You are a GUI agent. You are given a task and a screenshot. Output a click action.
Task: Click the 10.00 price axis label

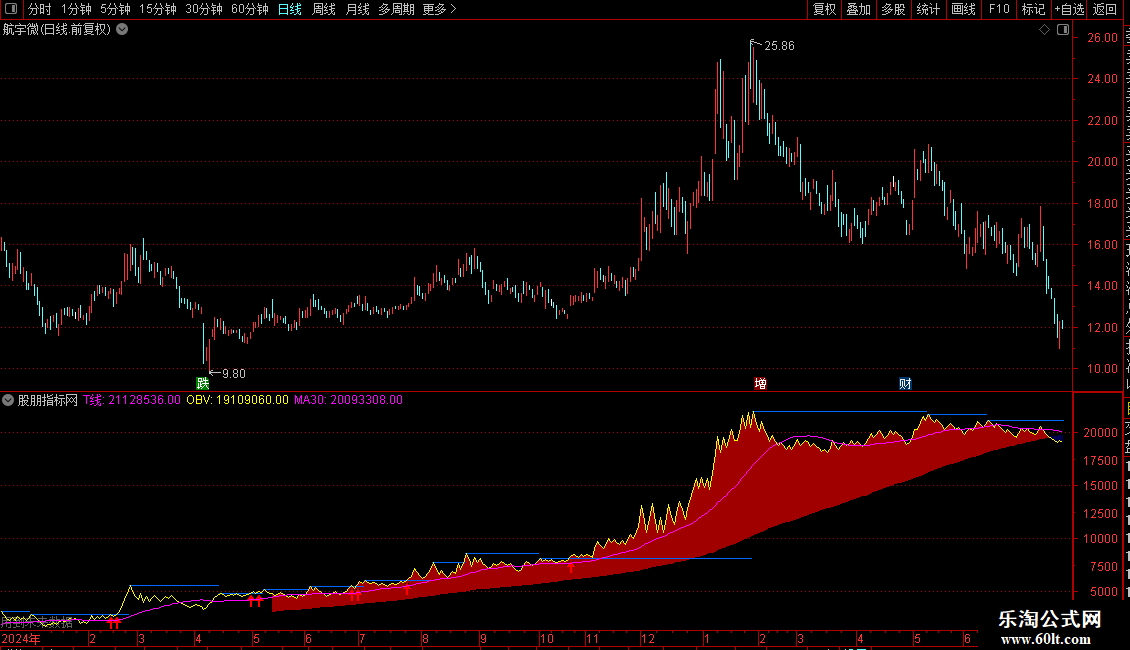pos(1103,369)
